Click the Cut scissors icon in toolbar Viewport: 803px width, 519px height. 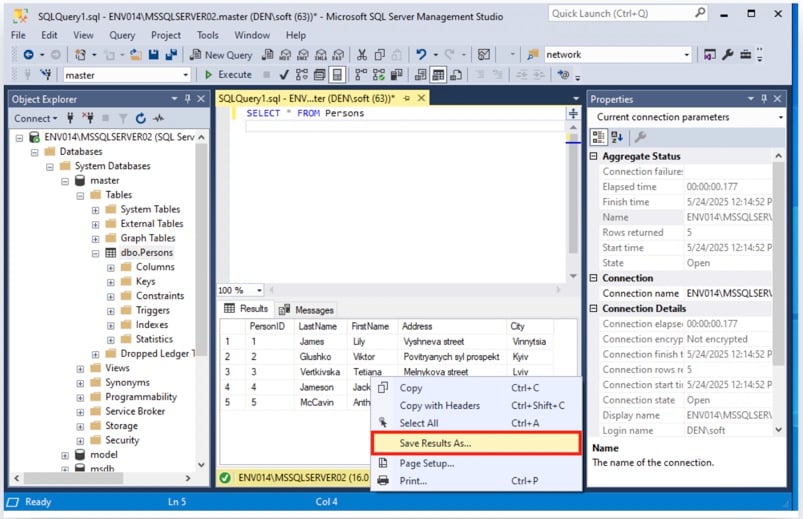[x=363, y=55]
